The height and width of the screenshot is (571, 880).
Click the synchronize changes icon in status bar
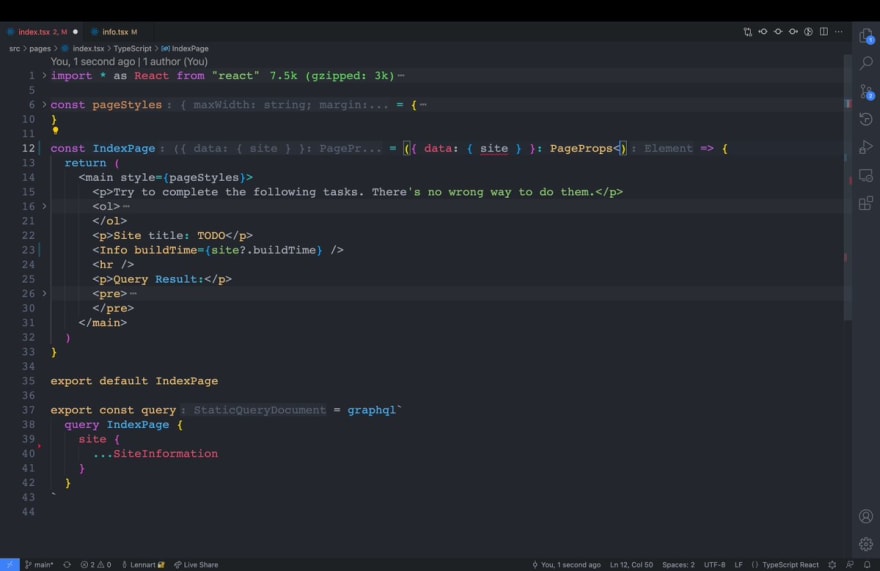pos(67,564)
